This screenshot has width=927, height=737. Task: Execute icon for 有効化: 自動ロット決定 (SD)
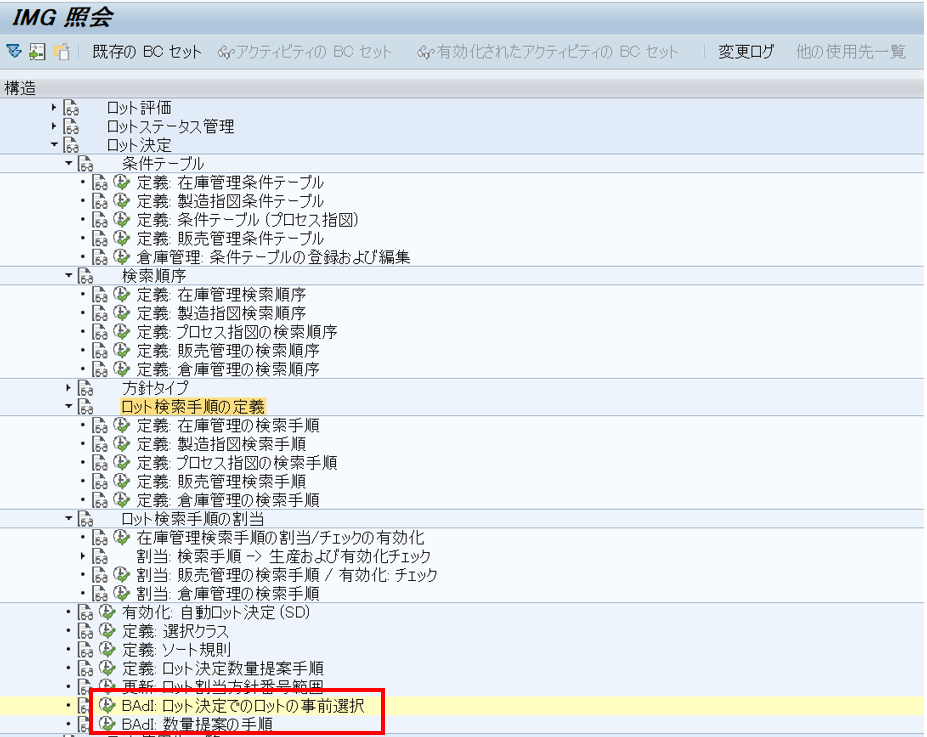pyautogui.click(x=107, y=613)
